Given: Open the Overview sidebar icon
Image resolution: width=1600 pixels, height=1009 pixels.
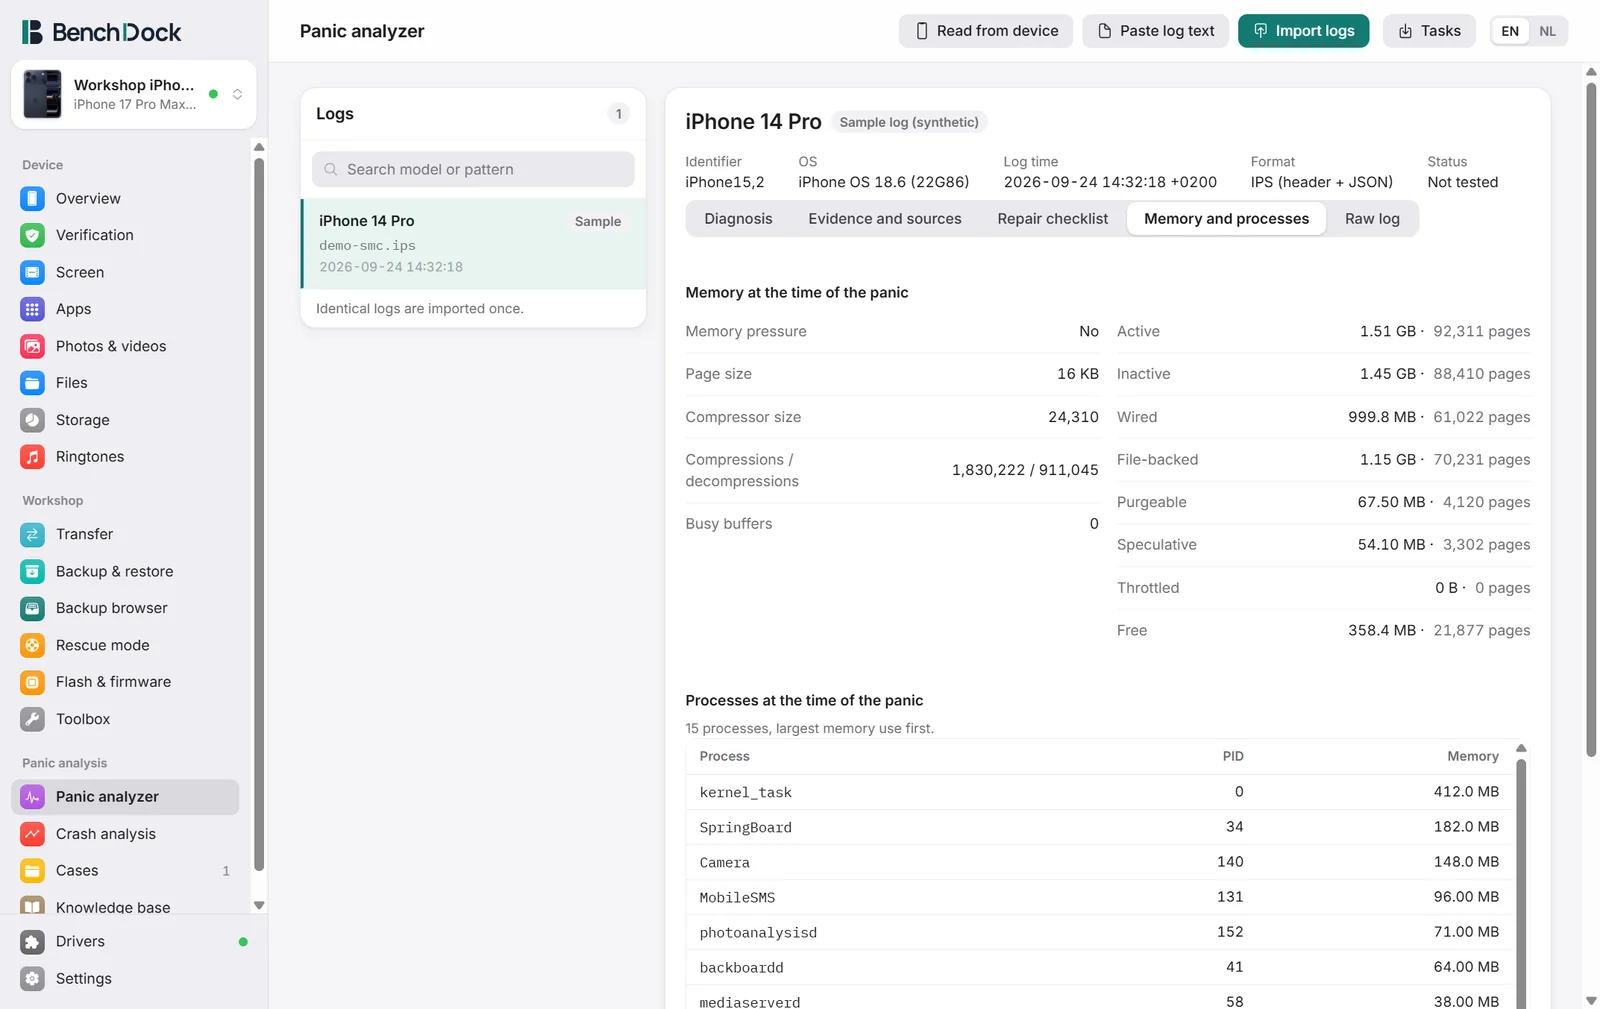Looking at the screenshot, I should tap(32, 198).
